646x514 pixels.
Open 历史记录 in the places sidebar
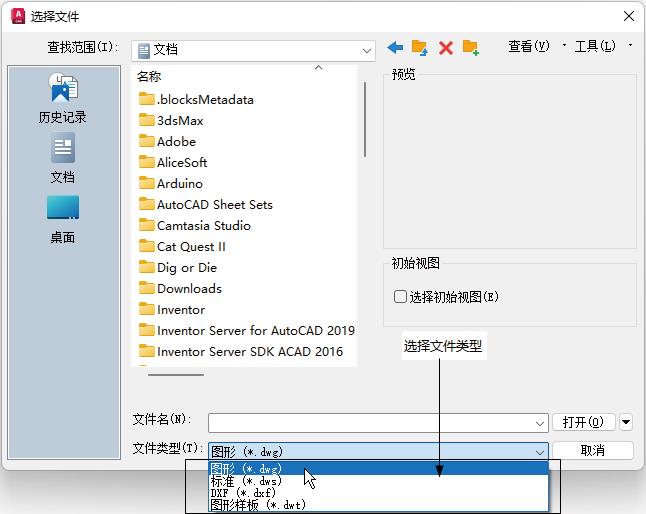click(63, 100)
